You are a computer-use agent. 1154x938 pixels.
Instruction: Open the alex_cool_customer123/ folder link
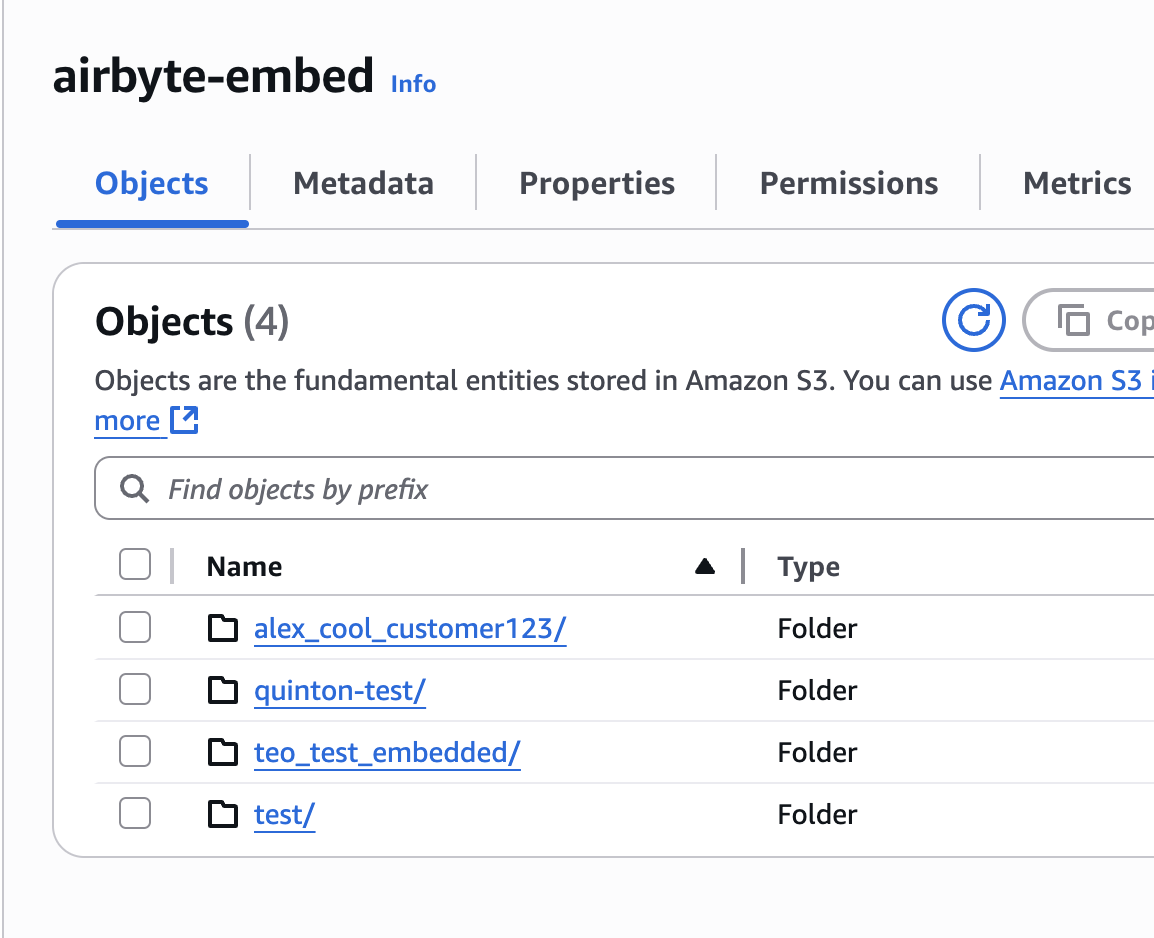410,629
